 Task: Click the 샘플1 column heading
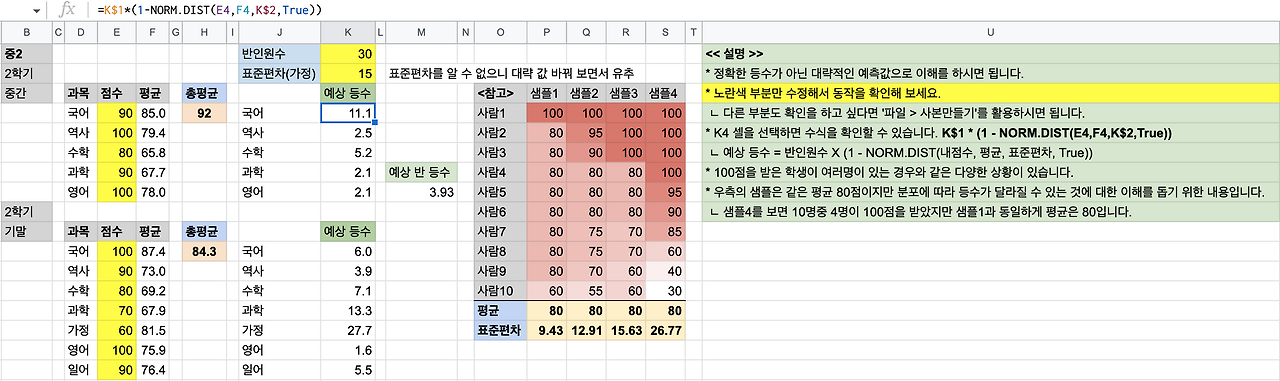[548, 93]
